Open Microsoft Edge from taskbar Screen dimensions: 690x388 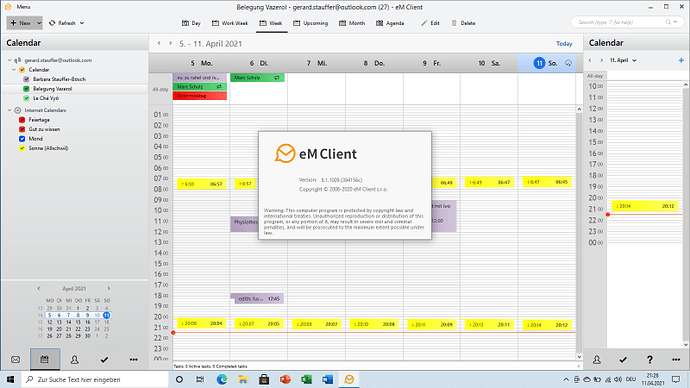click(222, 379)
